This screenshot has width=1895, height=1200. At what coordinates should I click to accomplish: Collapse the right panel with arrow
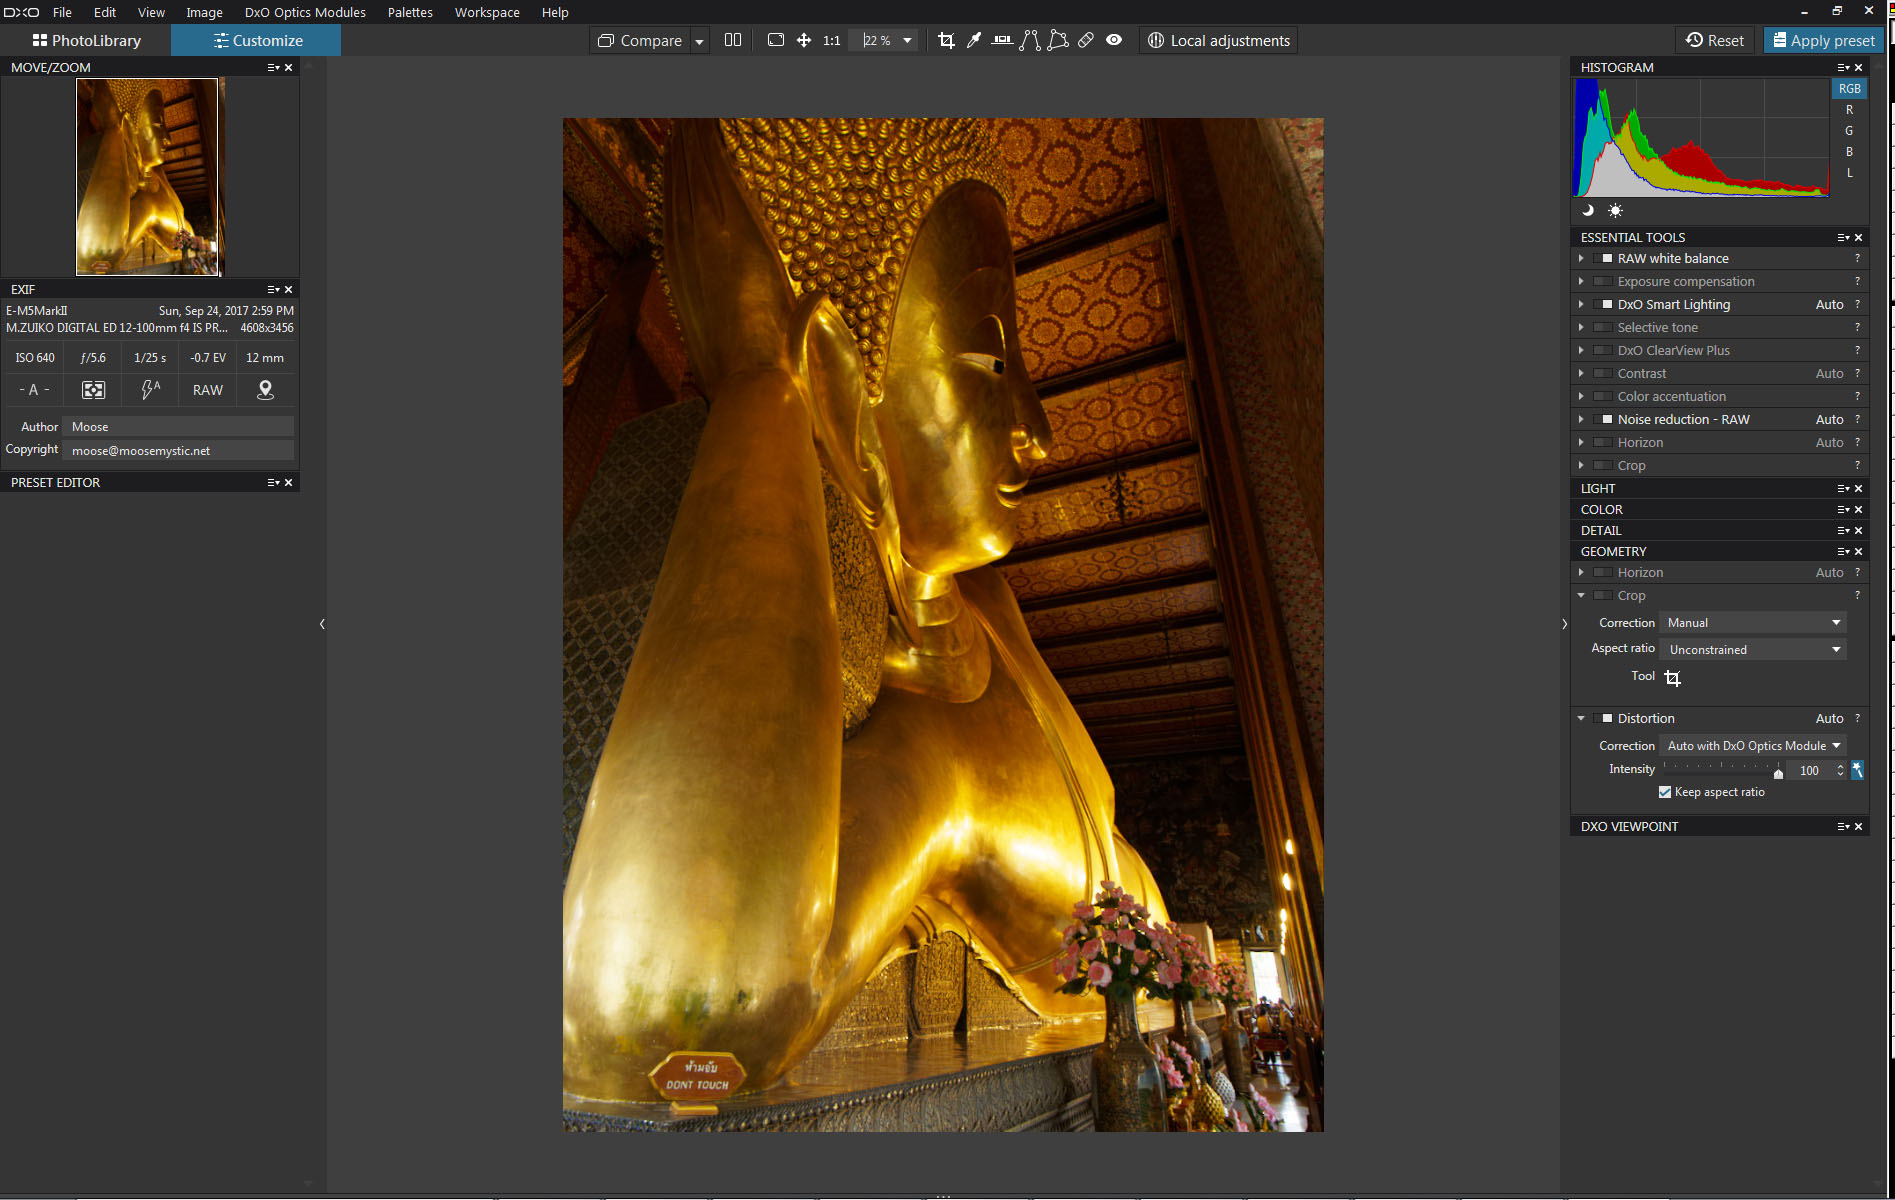pyautogui.click(x=1564, y=624)
